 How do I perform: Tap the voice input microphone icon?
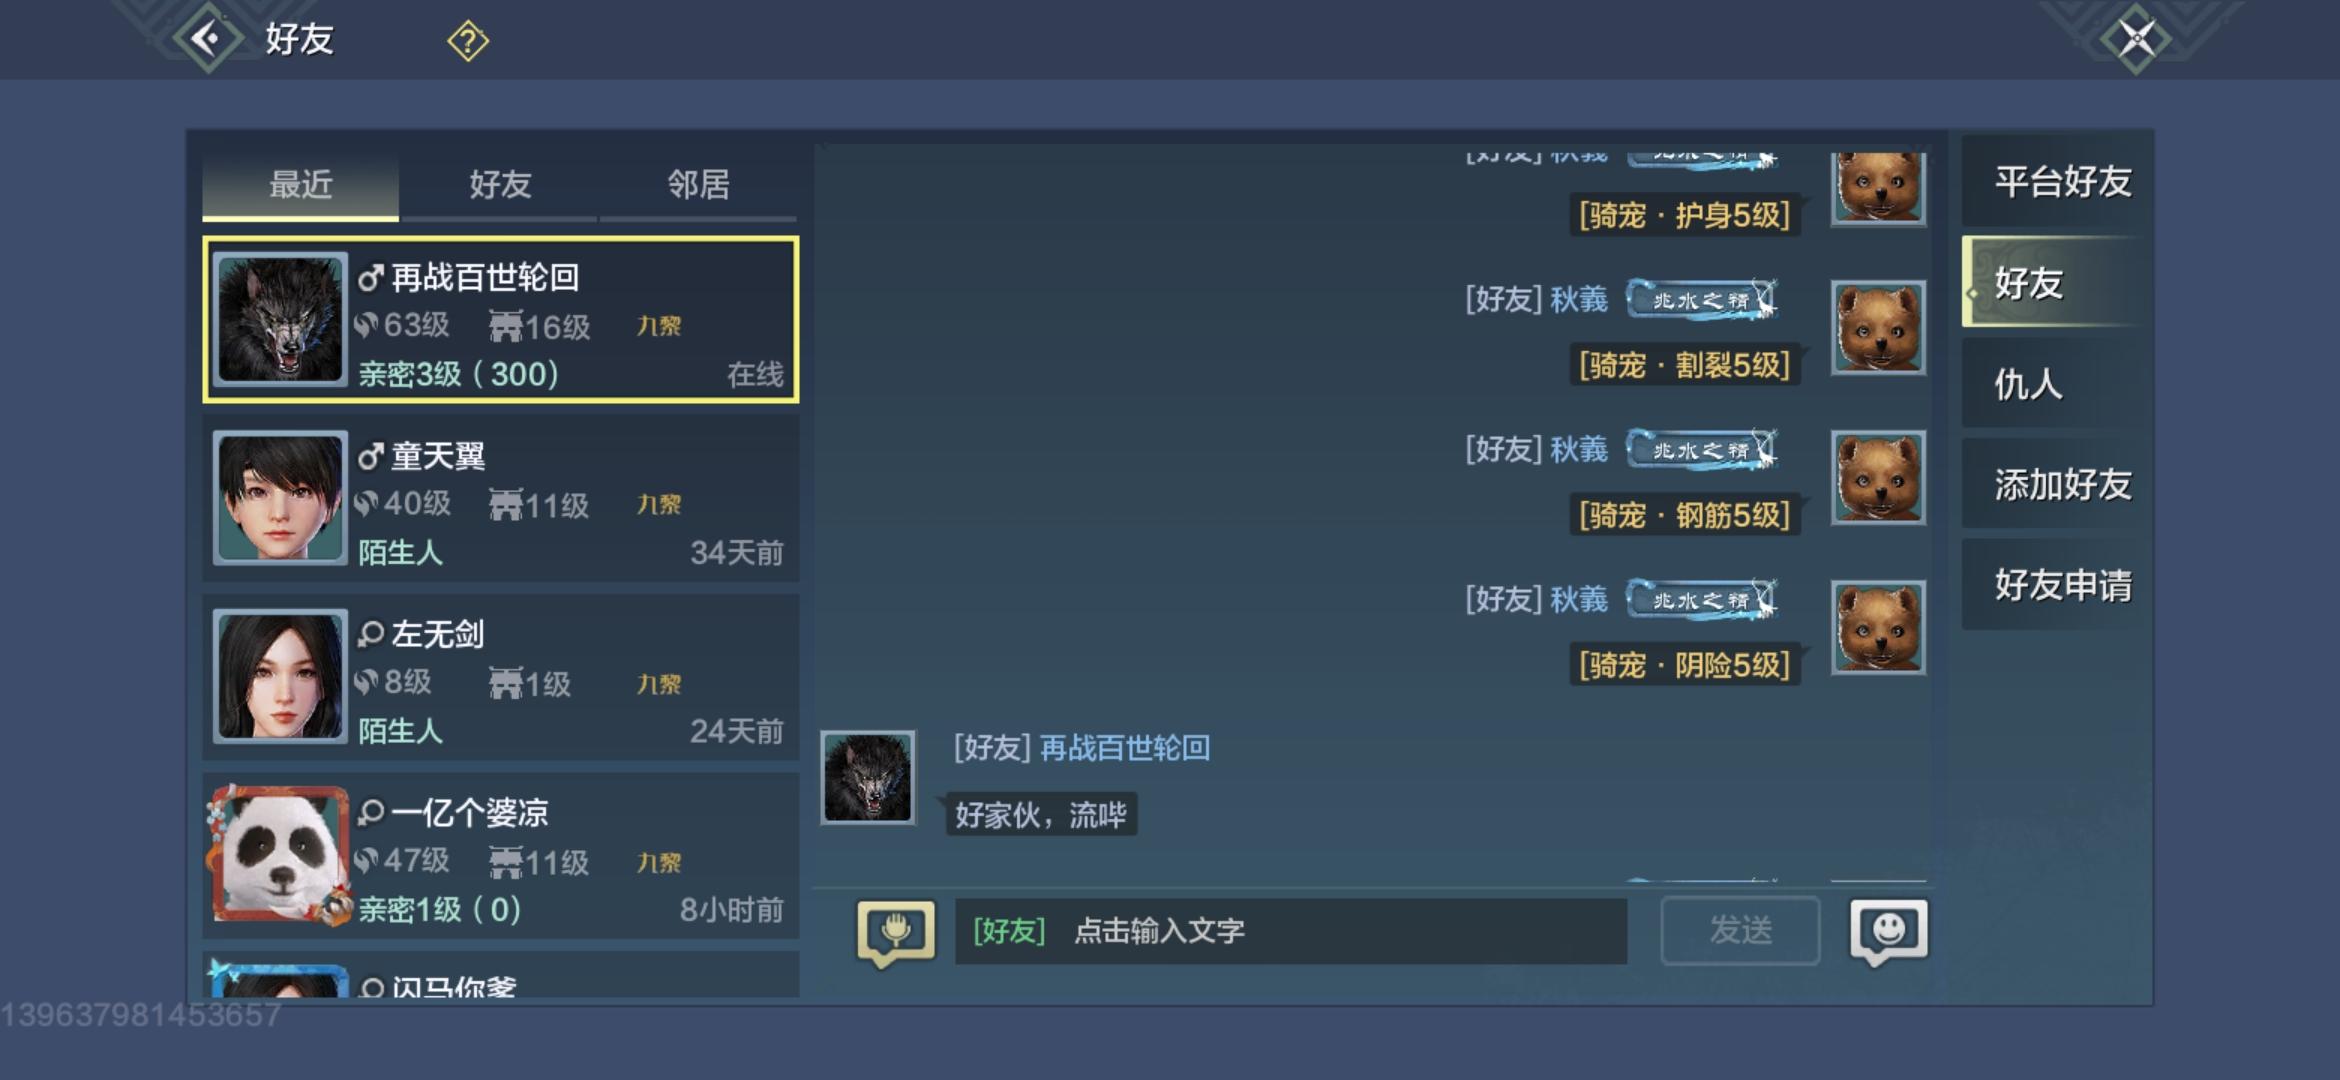pyautogui.click(x=896, y=932)
